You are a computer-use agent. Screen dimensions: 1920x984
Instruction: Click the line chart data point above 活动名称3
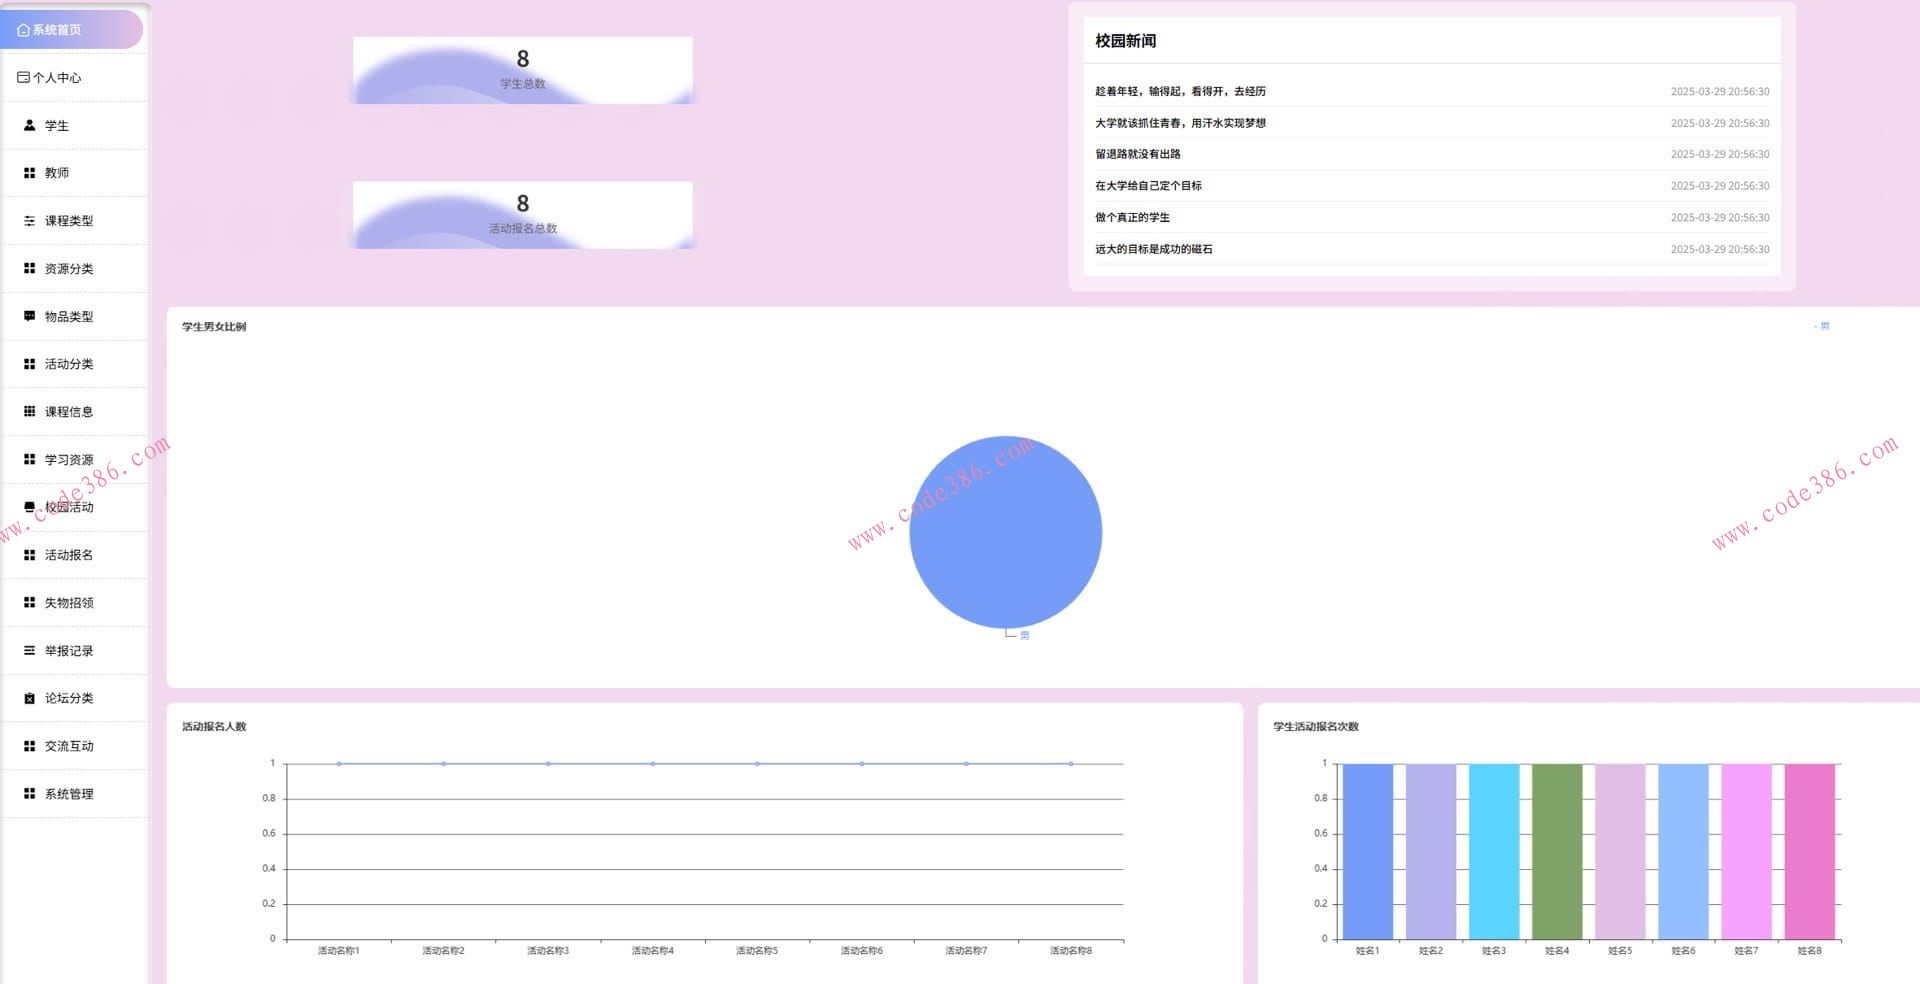pos(548,764)
